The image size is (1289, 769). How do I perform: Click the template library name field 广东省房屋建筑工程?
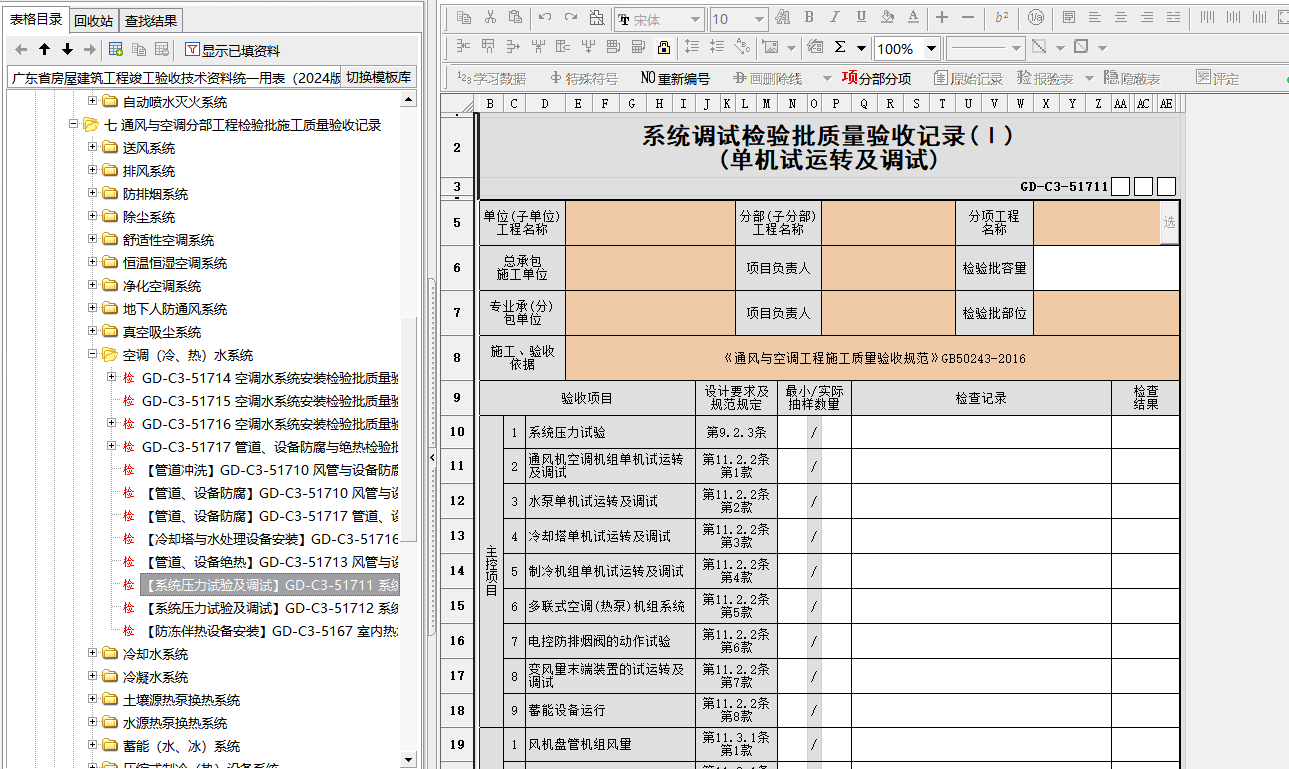point(174,78)
